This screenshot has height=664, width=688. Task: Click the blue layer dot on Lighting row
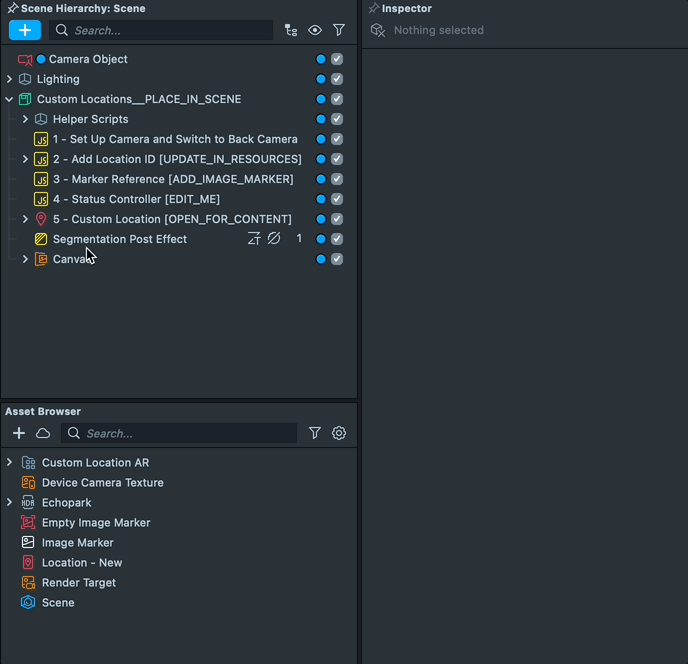click(321, 79)
